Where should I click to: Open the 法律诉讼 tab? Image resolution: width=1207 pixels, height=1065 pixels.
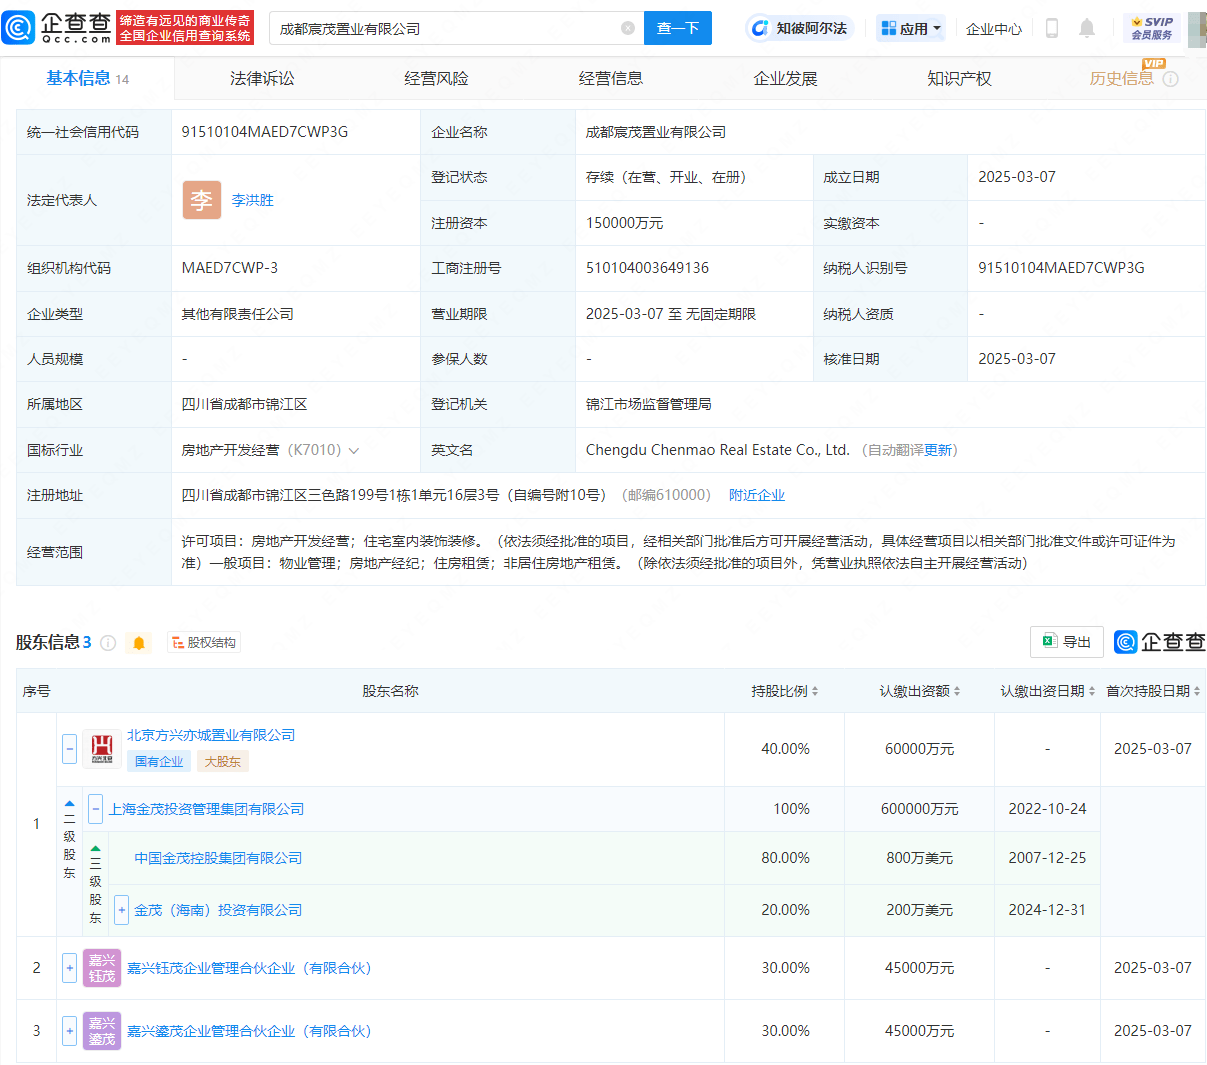[262, 79]
